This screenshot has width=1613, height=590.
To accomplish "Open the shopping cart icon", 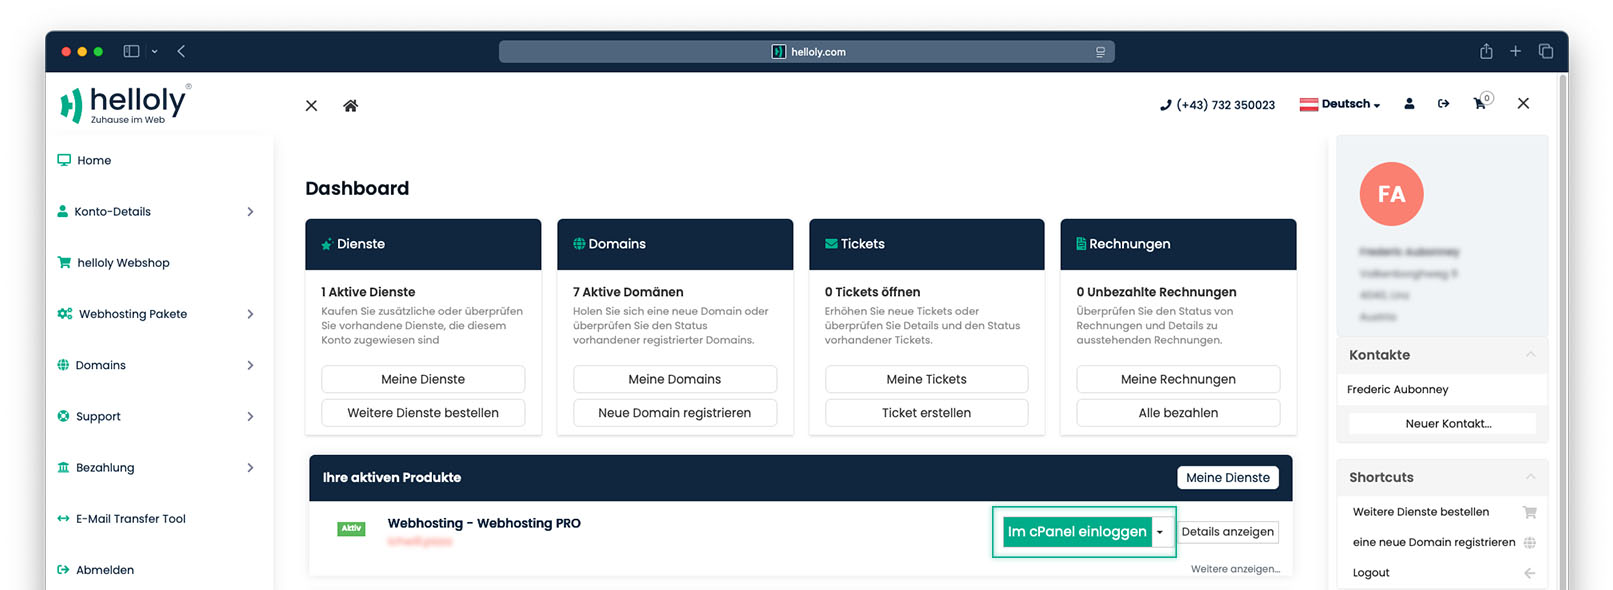I will [1480, 104].
